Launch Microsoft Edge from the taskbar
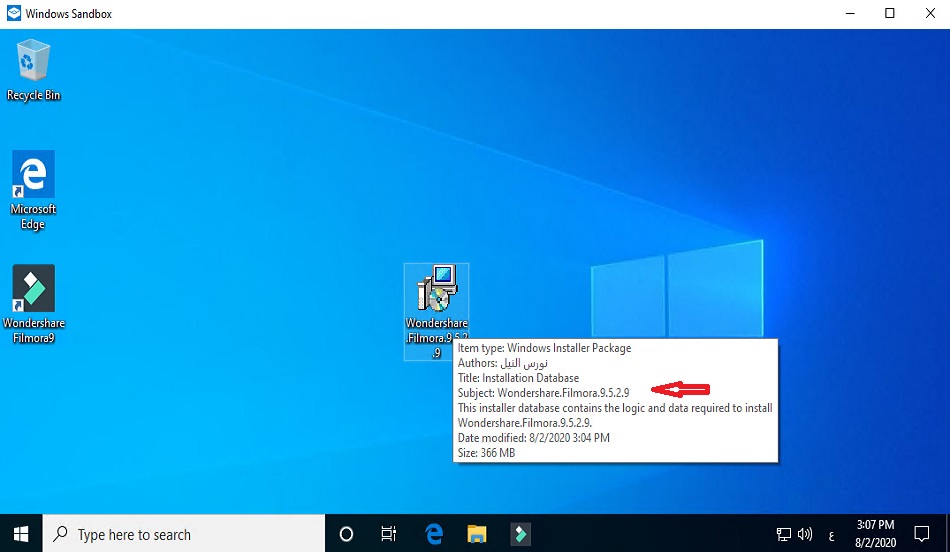This screenshot has height=552, width=950. [434, 534]
